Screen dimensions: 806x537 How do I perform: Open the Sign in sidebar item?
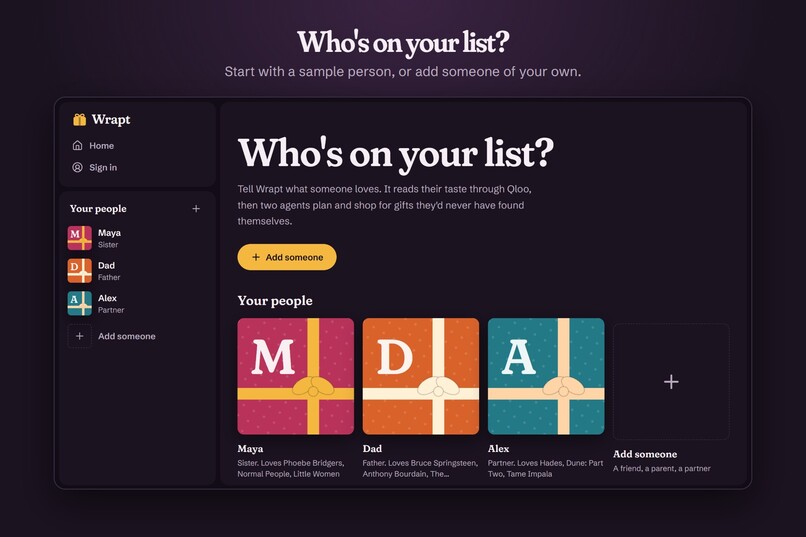[x=94, y=168]
